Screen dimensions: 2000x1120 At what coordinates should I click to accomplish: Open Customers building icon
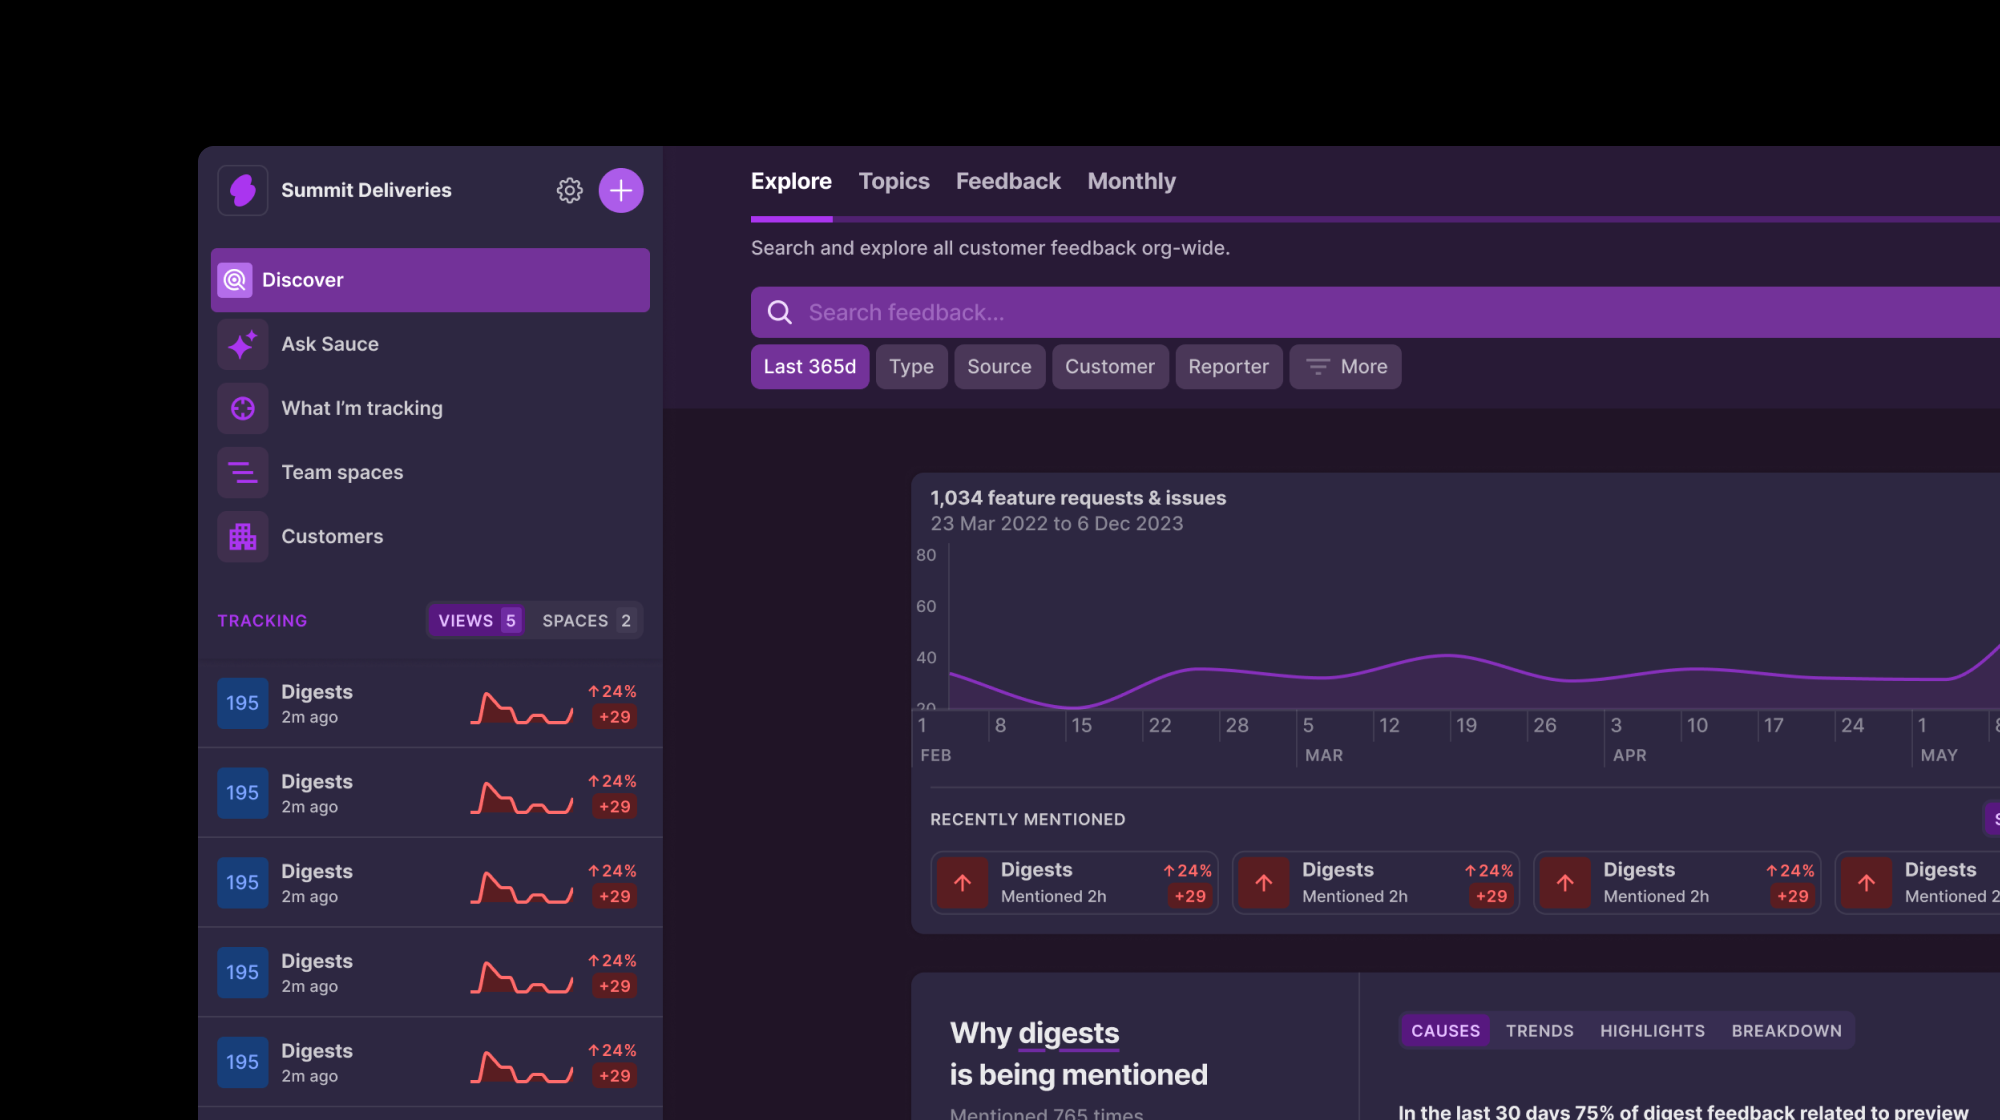(x=243, y=536)
